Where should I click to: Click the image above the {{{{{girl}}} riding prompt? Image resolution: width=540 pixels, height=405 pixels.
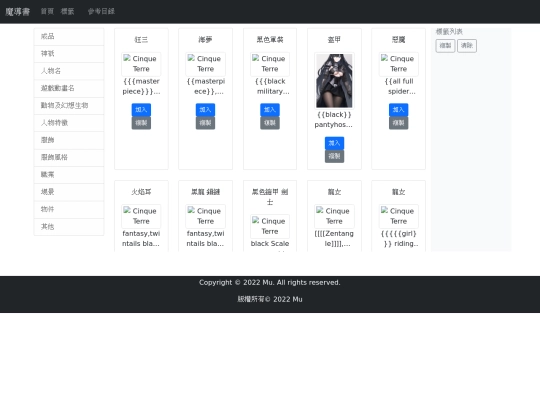click(x=398, y=216)
